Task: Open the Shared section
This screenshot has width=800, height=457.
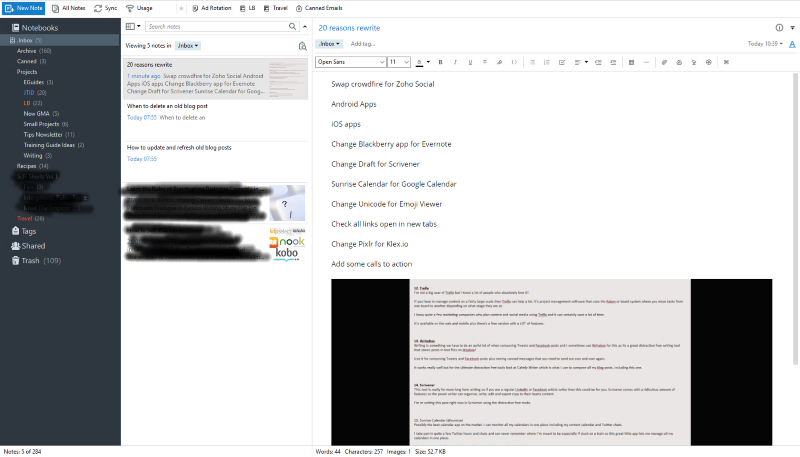Action: point(29,246)
